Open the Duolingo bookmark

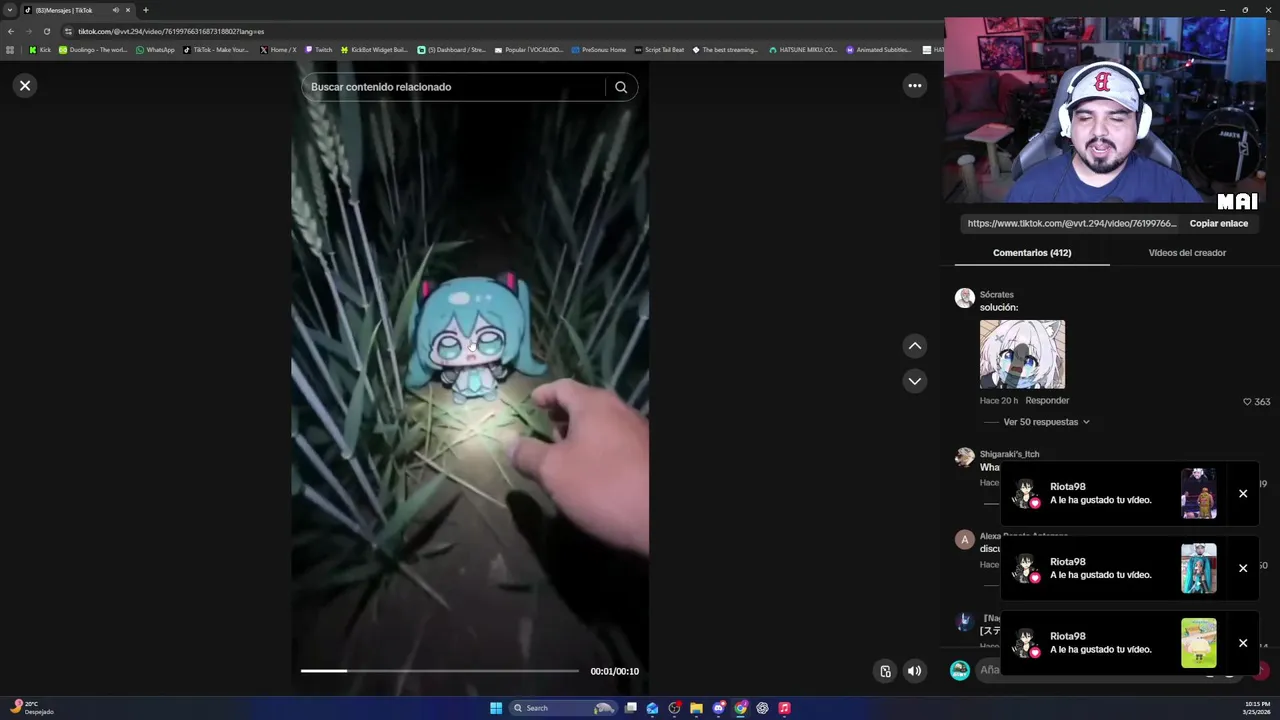click(x=93, y=50)
